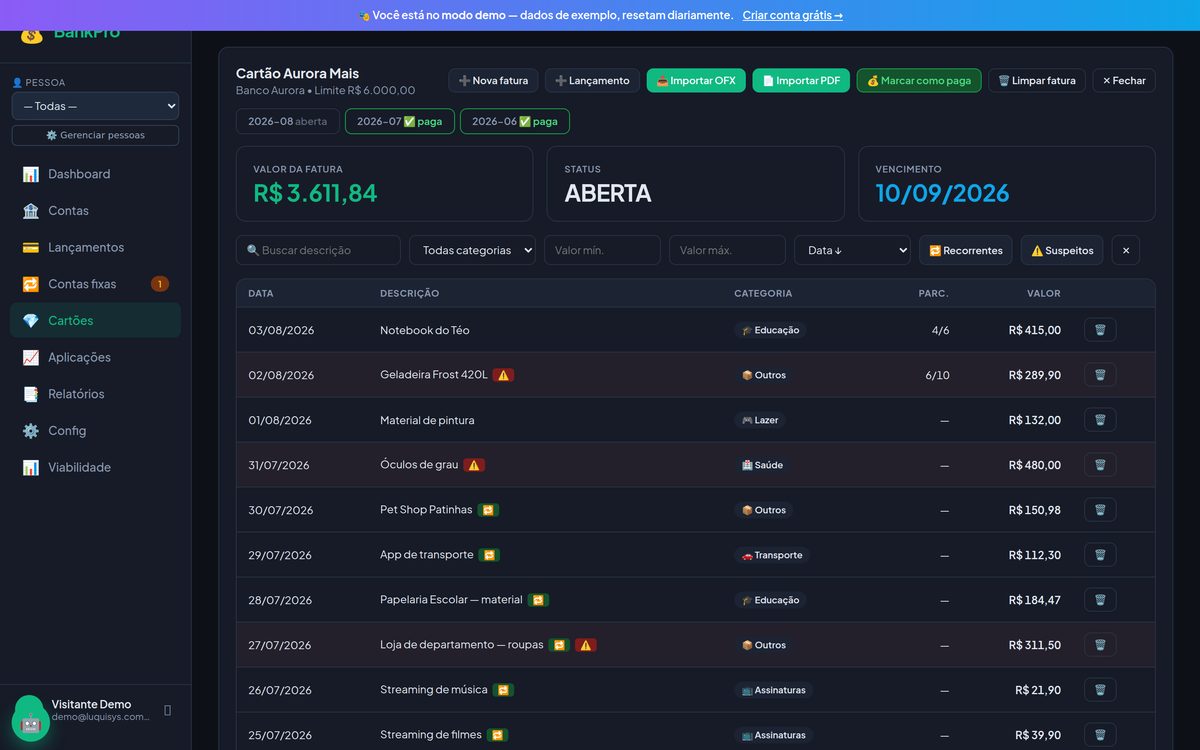Click recurring icon on Papelaria Escolar
Image resolution: width=1200 pixels, height=750 pixels.
coord(538,600)
